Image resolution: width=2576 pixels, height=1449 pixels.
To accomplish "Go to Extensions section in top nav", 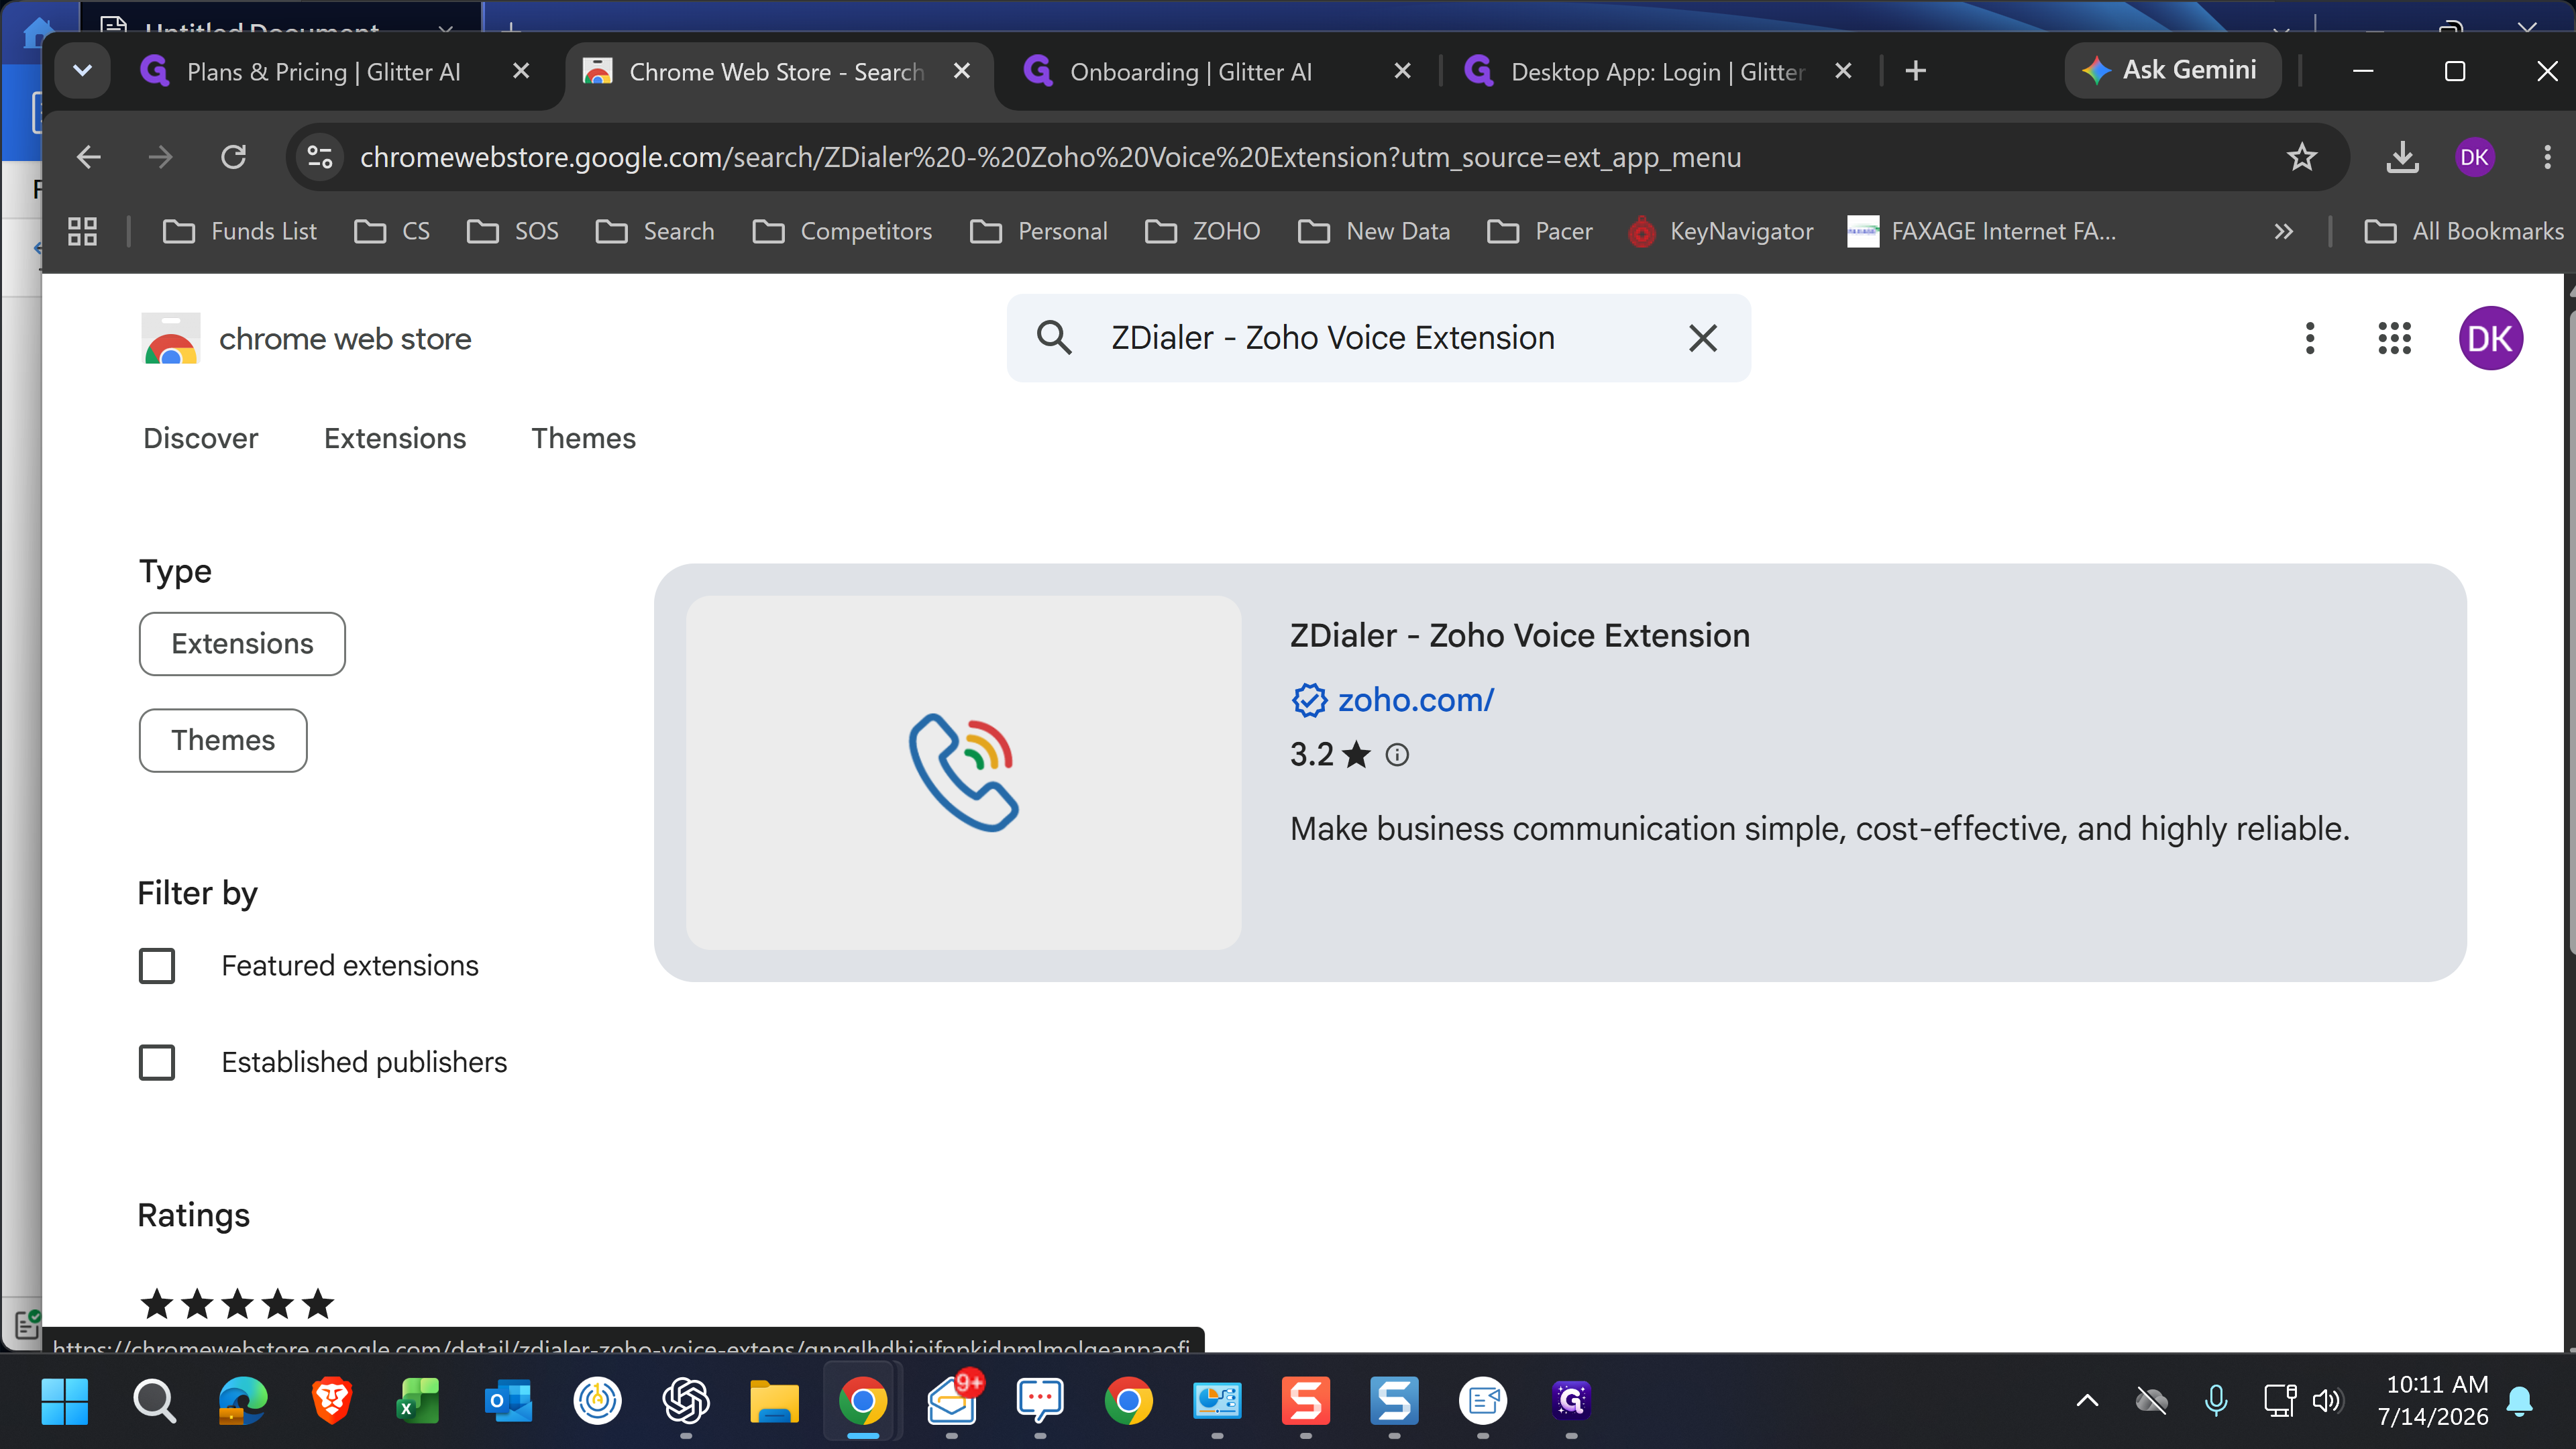I will [x=395, y=438].
